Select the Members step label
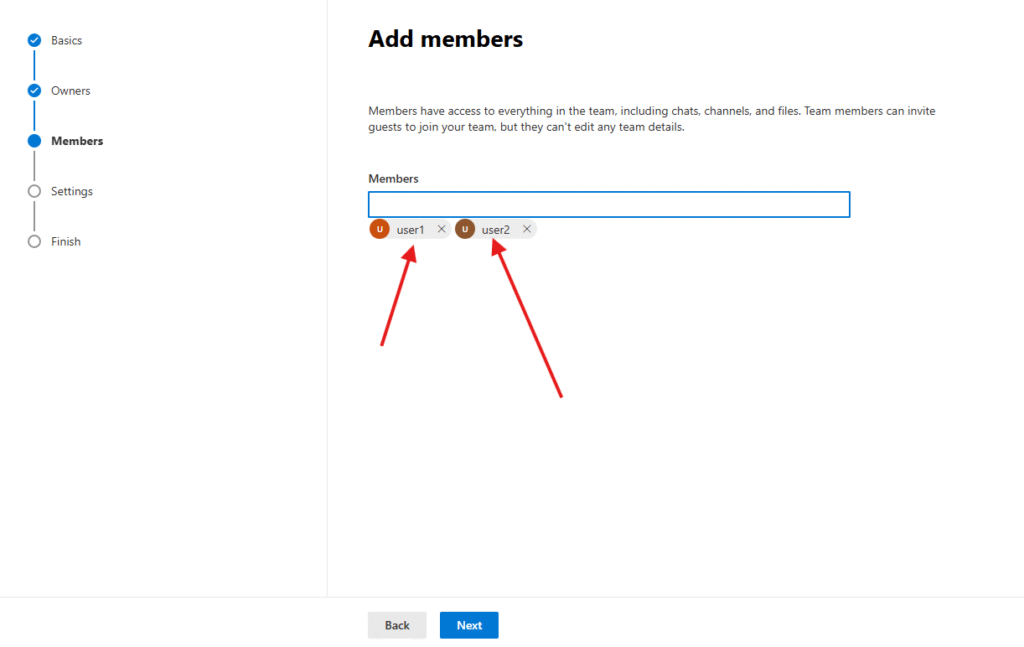Screen dimensions: 1024x647 pyautogui.click(x=77, y=141)
